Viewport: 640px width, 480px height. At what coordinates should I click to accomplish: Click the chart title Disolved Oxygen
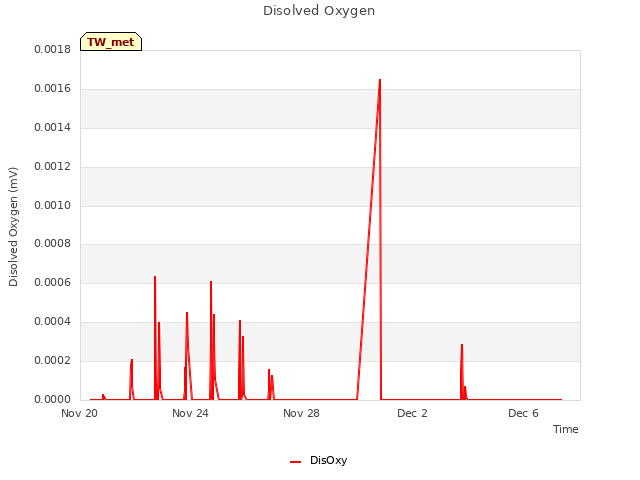coord(319,11)
